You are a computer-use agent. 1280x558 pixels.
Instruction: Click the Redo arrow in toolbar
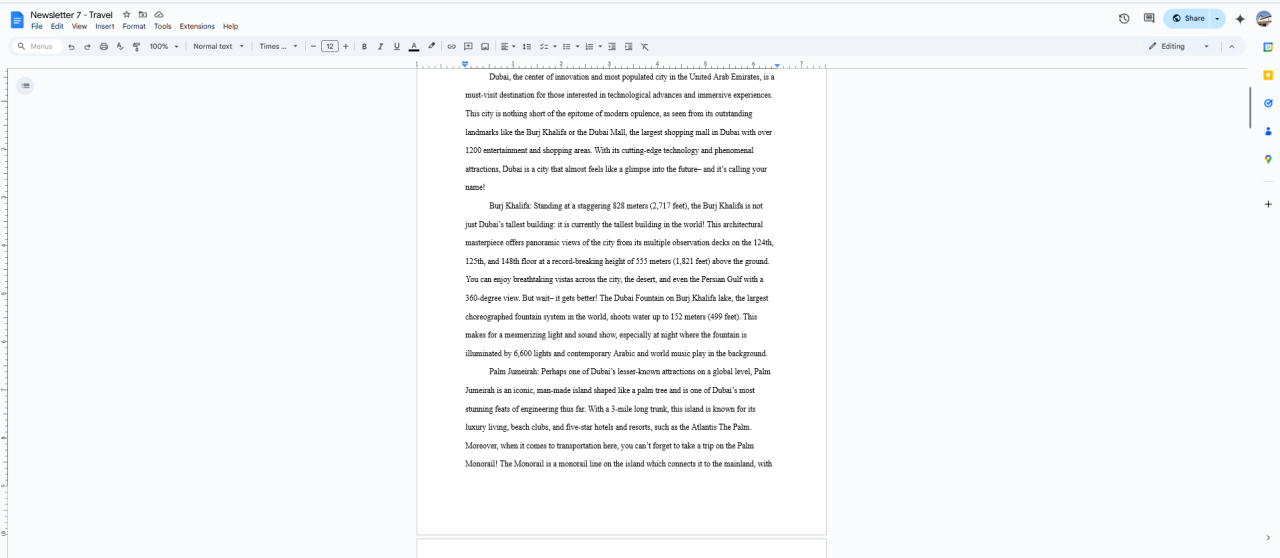(87, 47)
